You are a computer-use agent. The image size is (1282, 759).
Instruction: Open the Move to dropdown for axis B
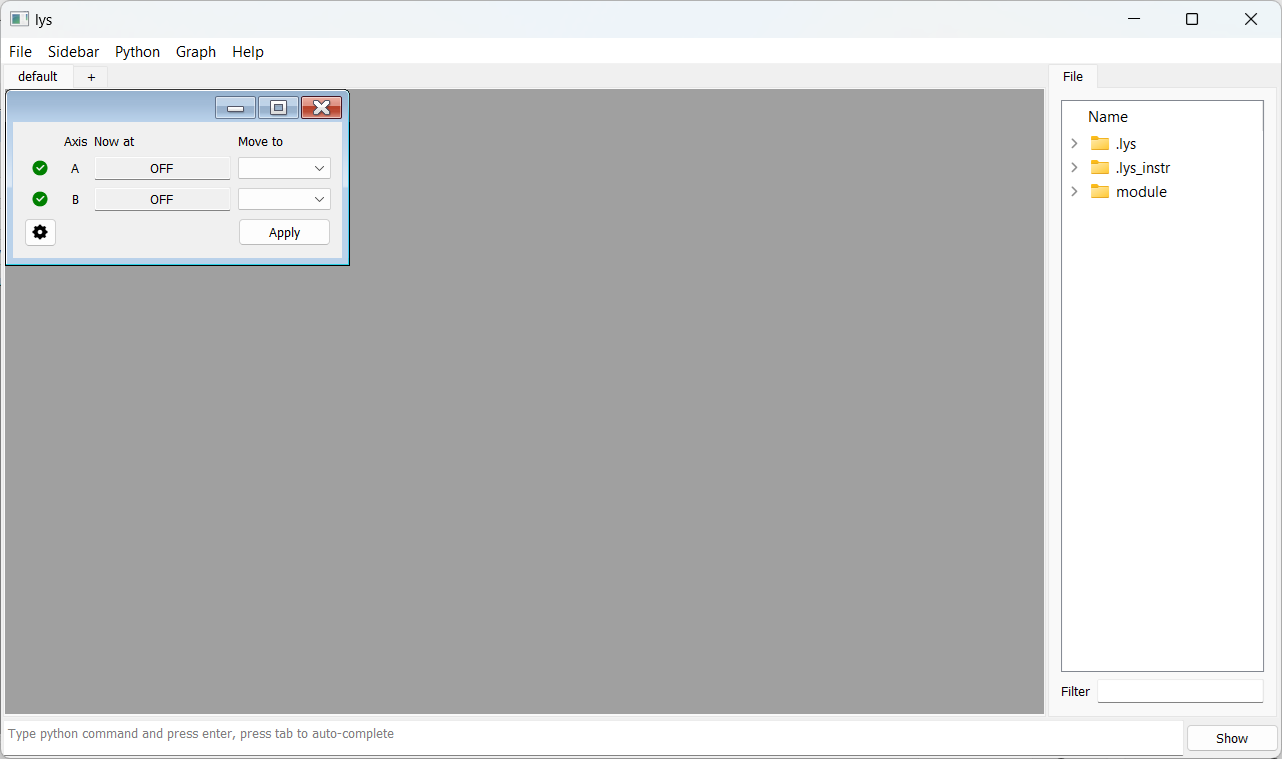point(284,199)
